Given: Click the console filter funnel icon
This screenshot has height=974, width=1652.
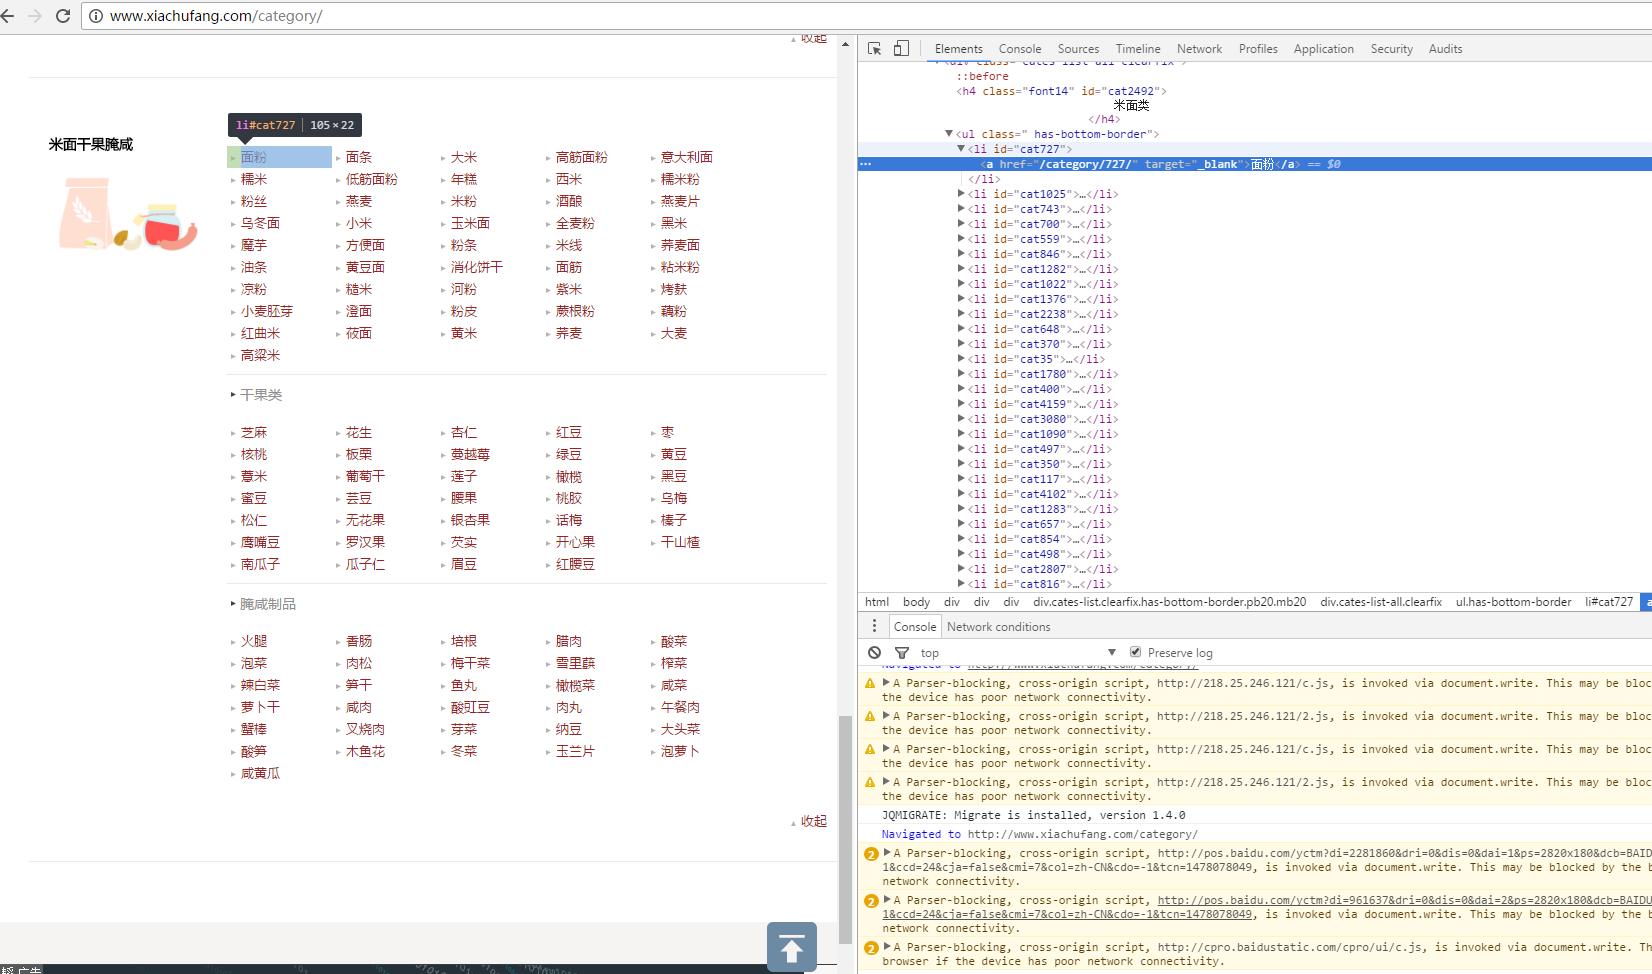Looking at the screenshot, I should 902,652.
